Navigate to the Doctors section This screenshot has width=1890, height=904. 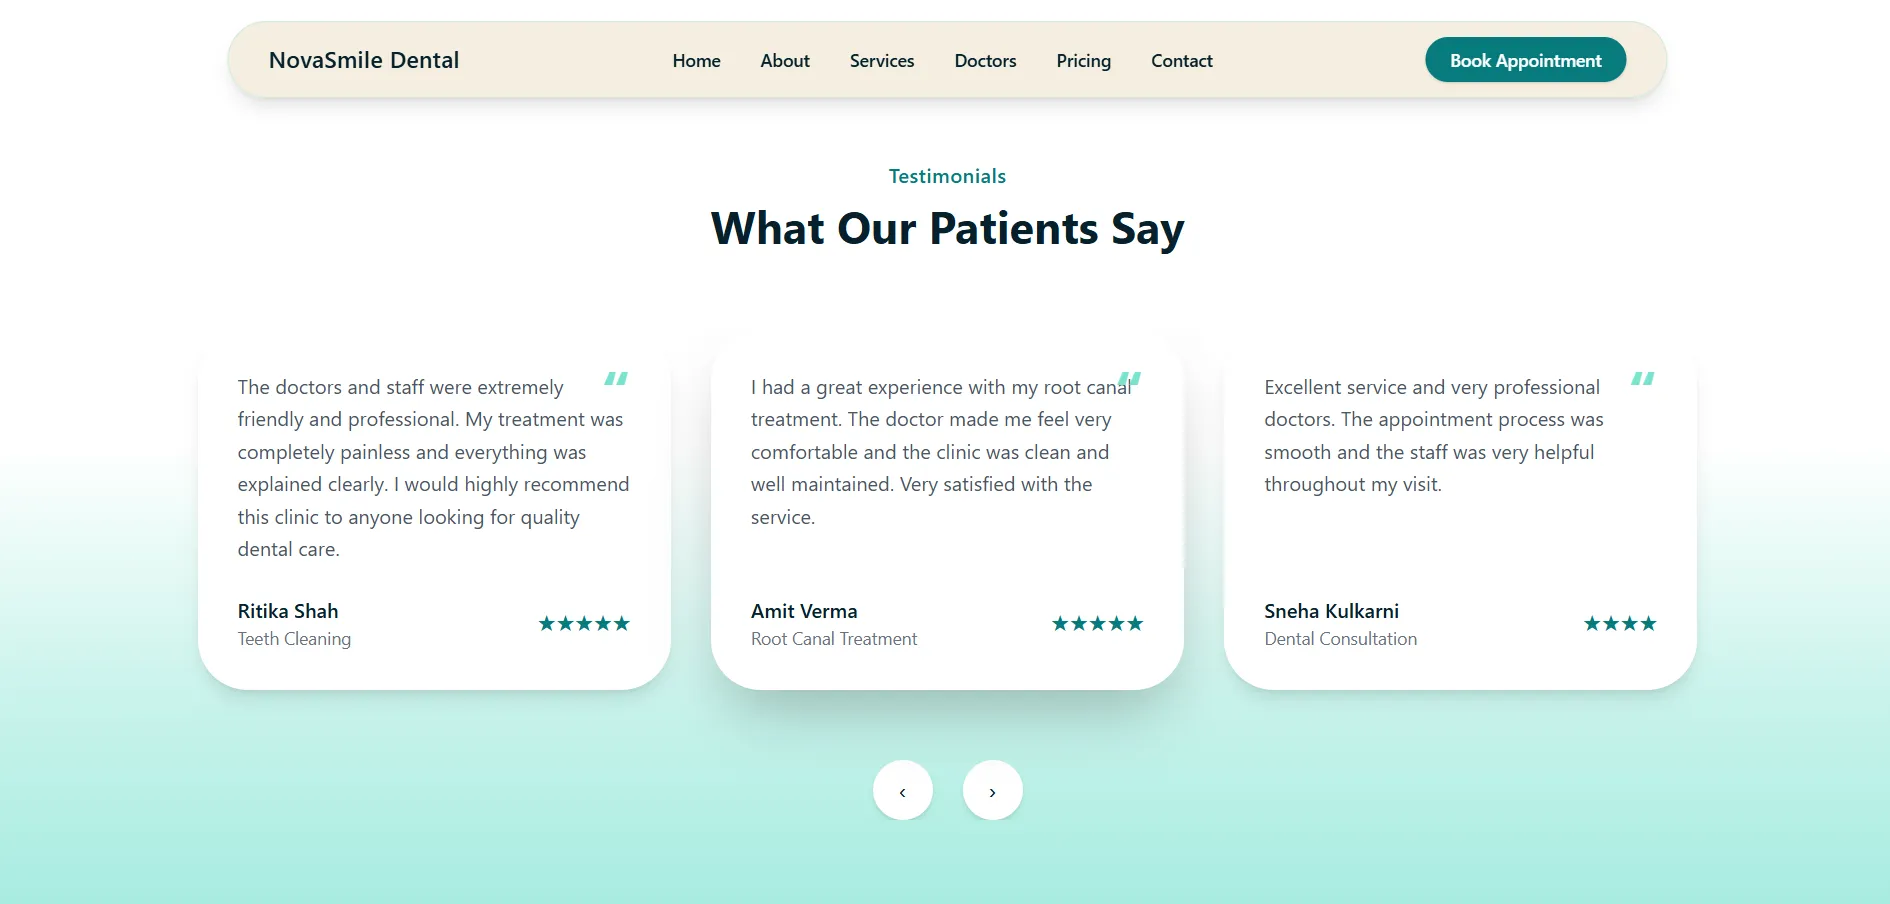pos(985,61)
